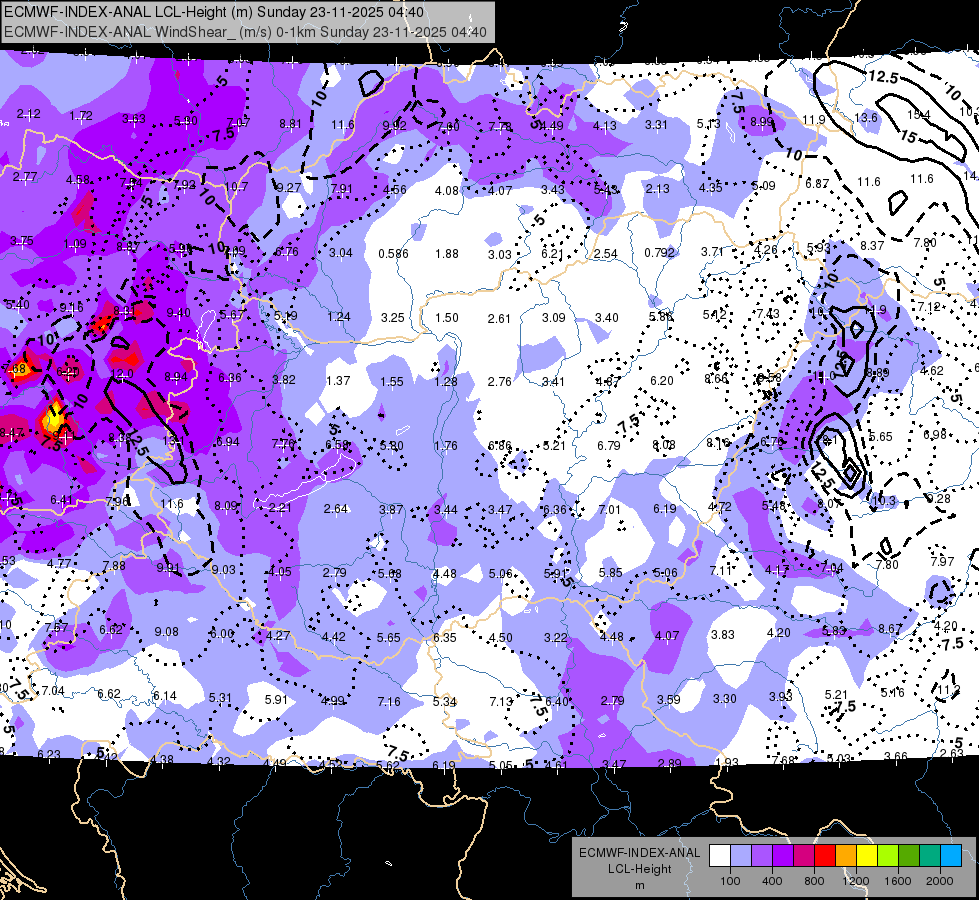This screenshot has width=979, height=900.
Task: Click the grid value 5.85
Action: pos(610,572)
